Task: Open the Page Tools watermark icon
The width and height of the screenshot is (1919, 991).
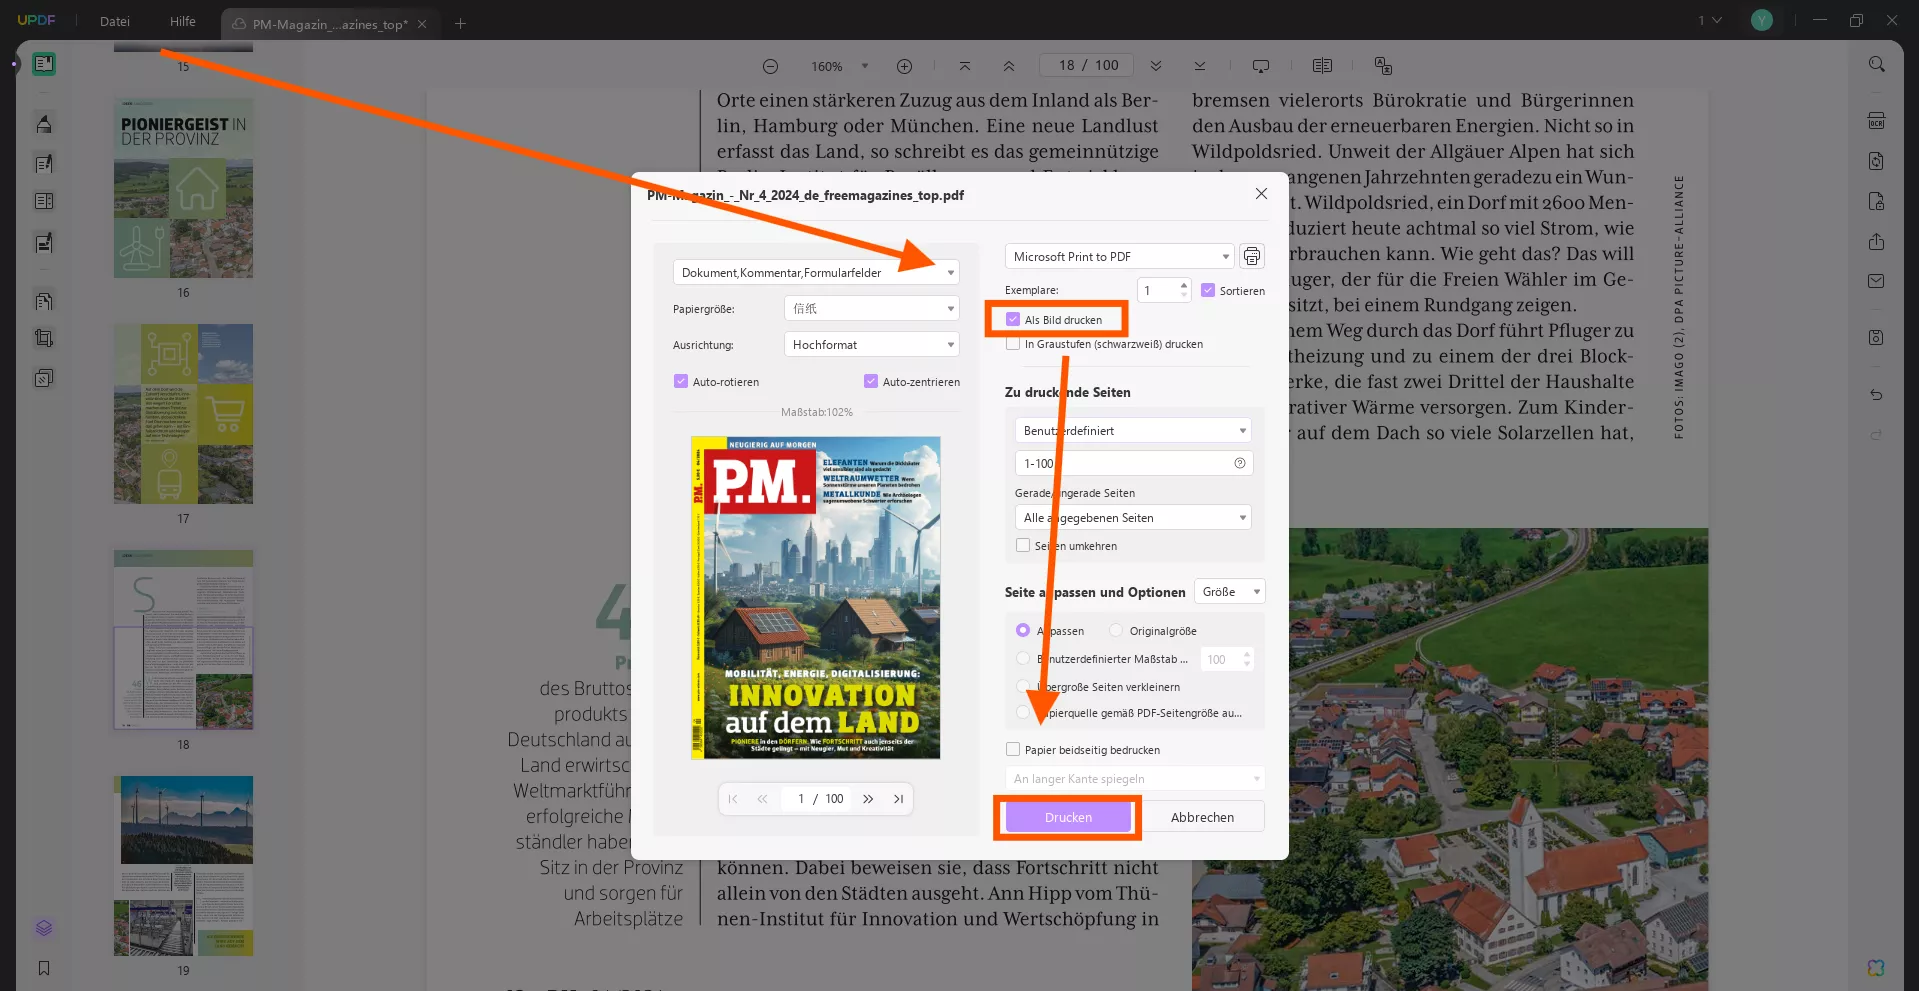Action: (44, 378)
